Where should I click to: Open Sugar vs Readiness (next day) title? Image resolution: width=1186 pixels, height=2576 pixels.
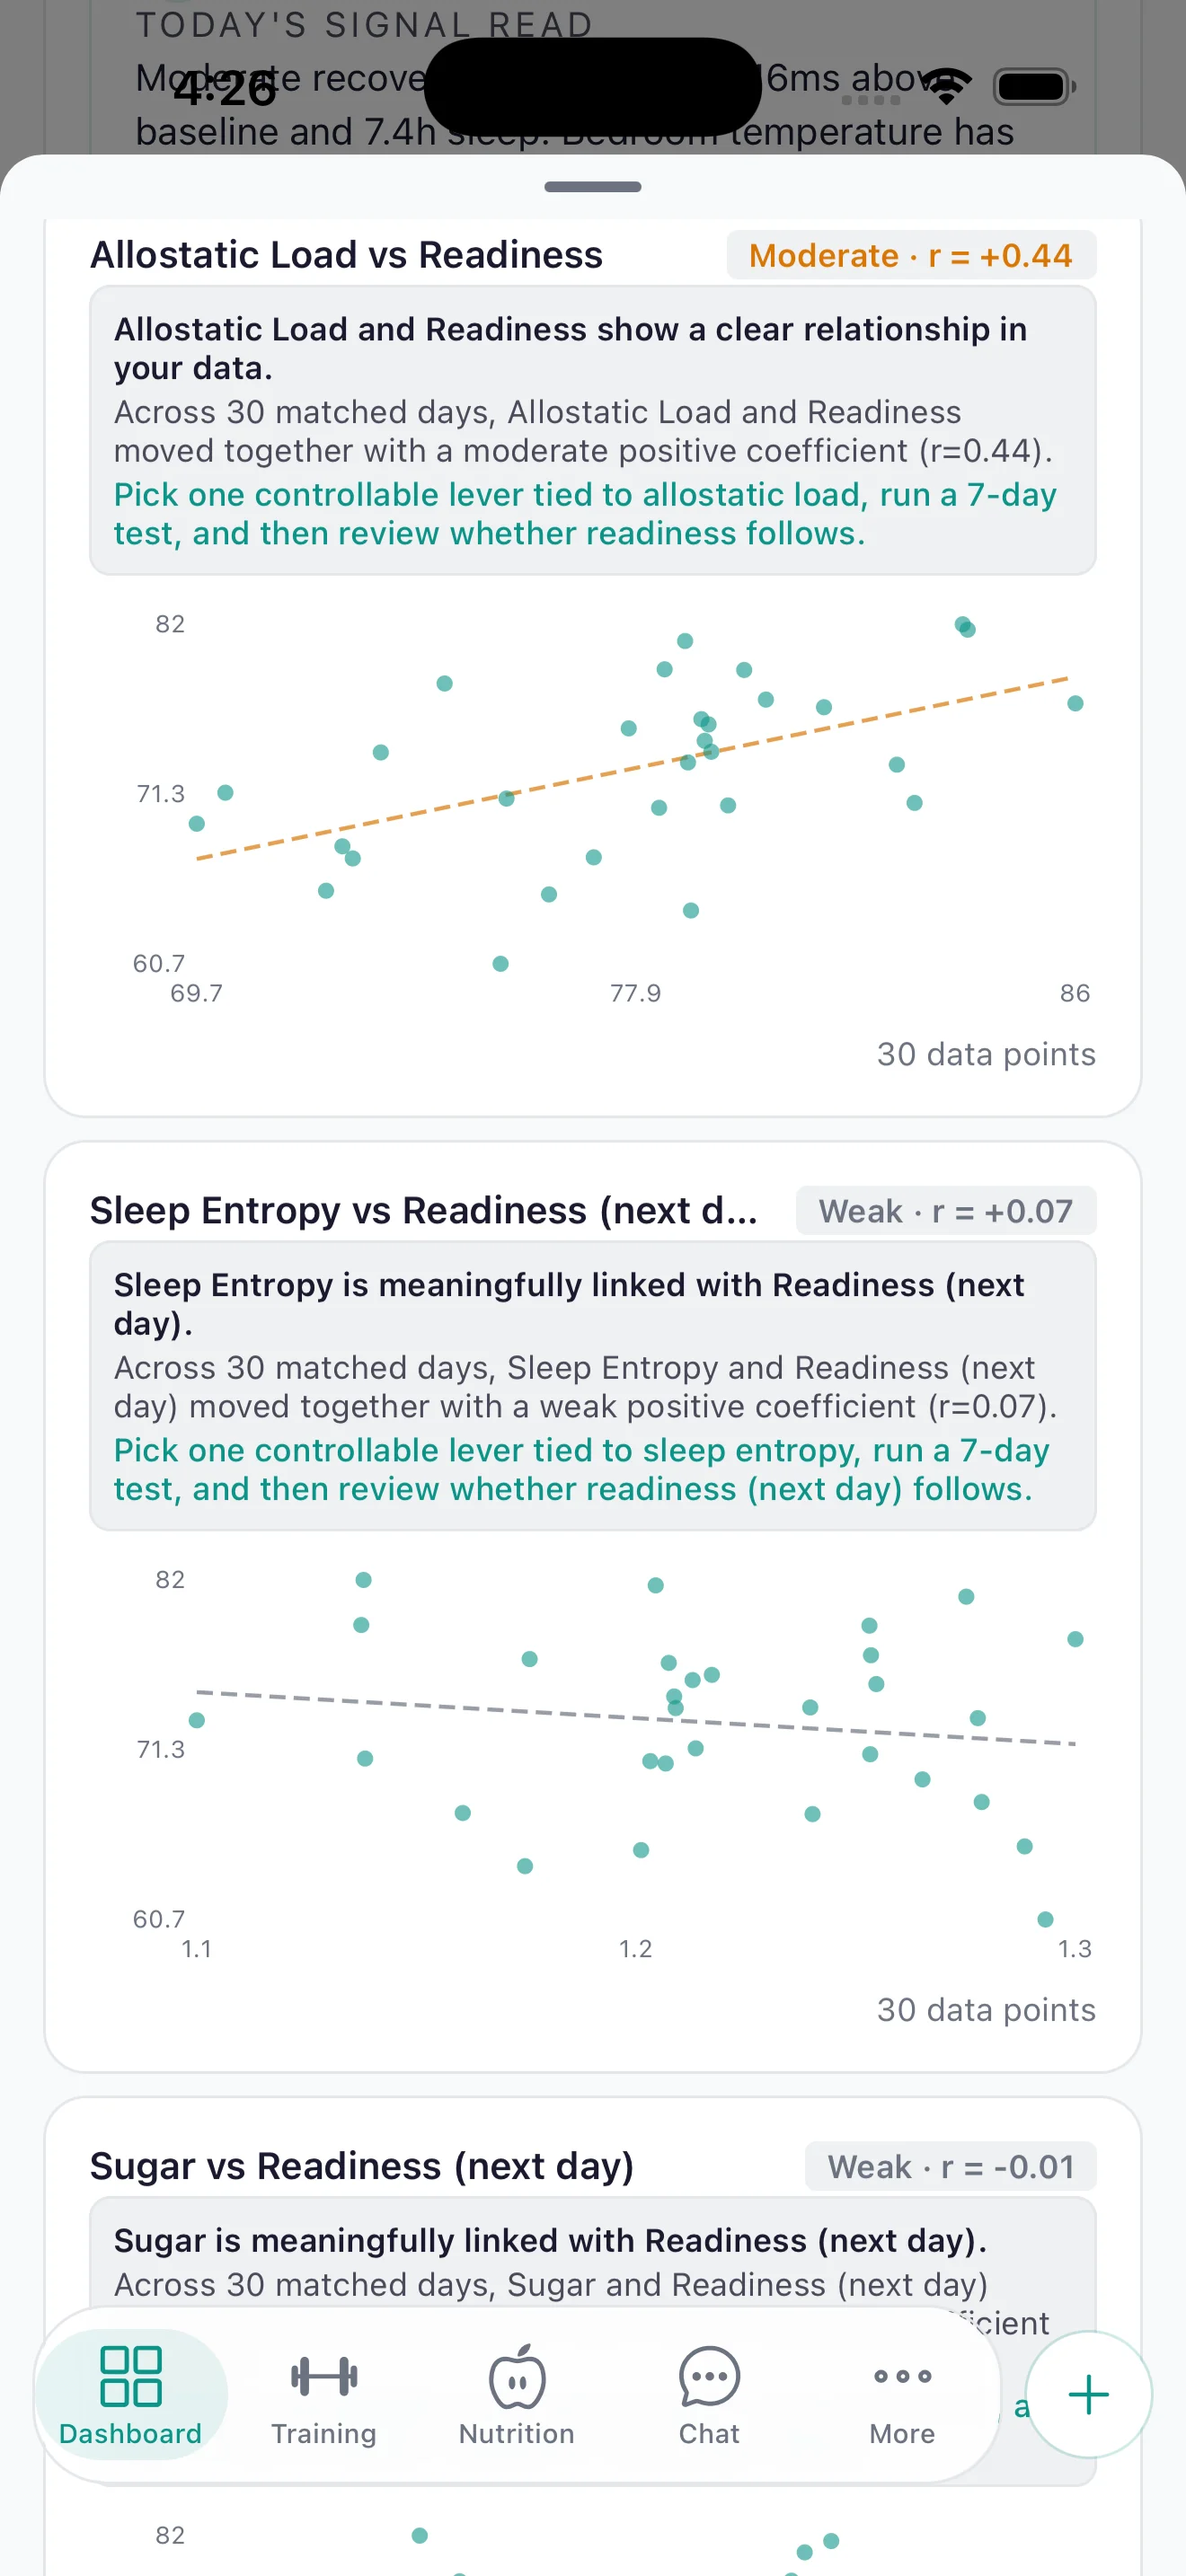(x=362, y=2166)
